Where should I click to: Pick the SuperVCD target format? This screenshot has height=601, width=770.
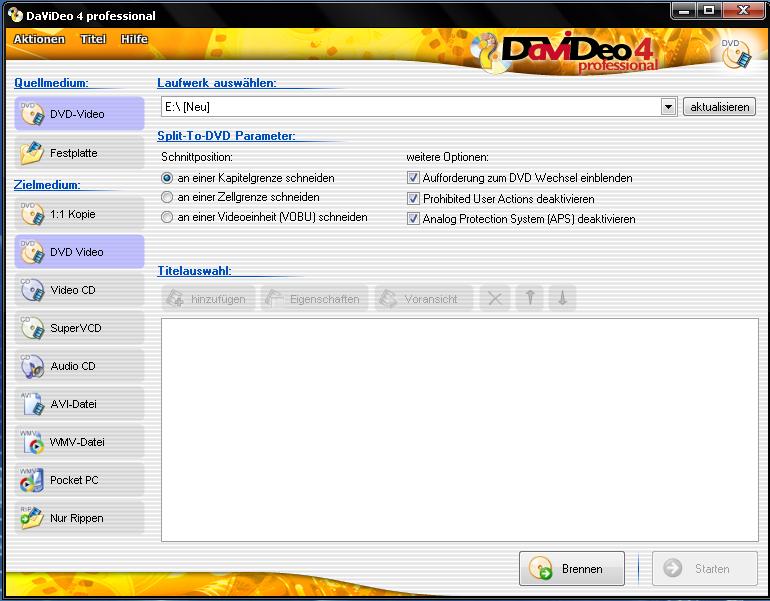[79, 328]
